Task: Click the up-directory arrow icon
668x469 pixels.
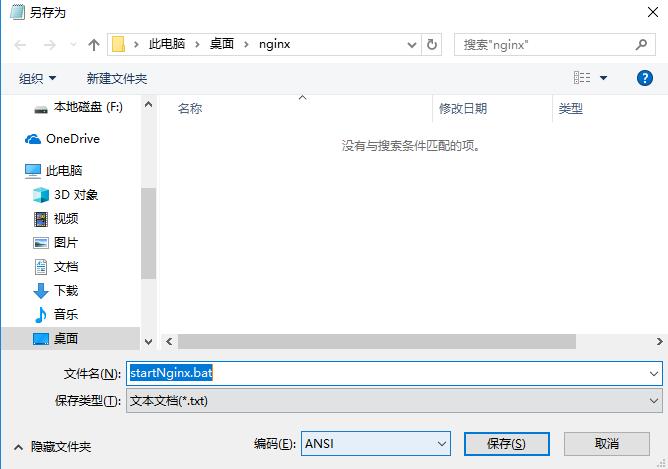Action: pyautogui.click(x=94, y=45)
